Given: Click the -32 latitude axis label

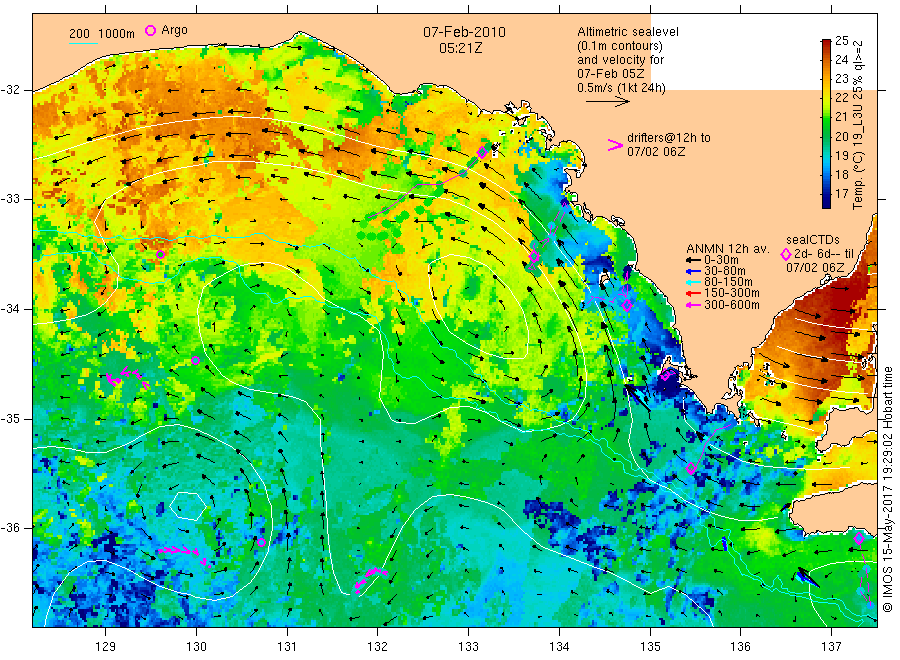Looking at the screenshot, I should pyautogui.click(x=11, y=90).
